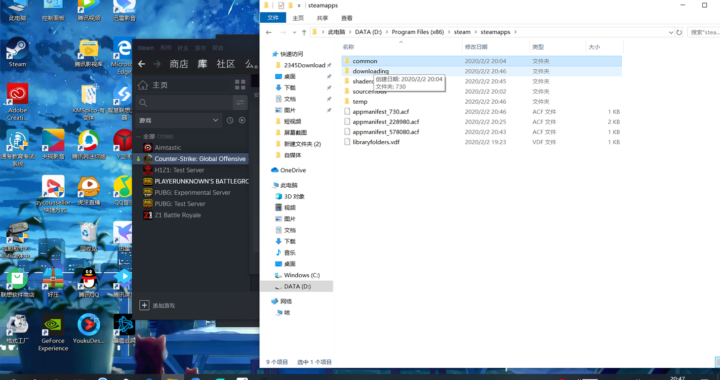Select the 好压 archive desktop icon
This screenshot has width=720, height=380.
point(53,283)
